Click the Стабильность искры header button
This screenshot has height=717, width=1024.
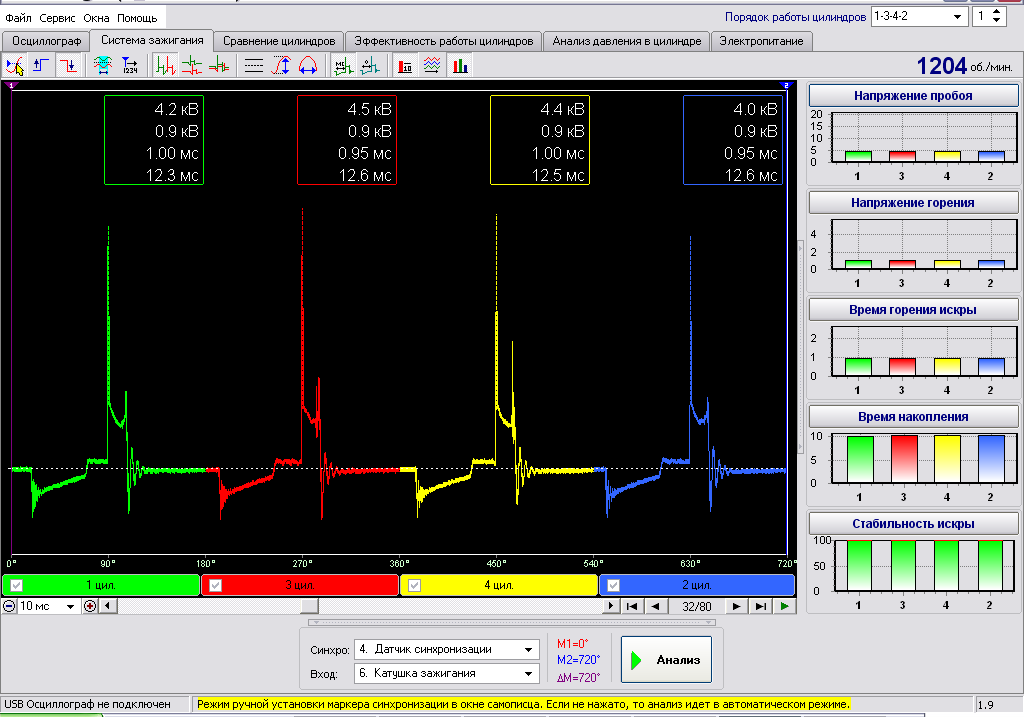[x=913, y=524]
